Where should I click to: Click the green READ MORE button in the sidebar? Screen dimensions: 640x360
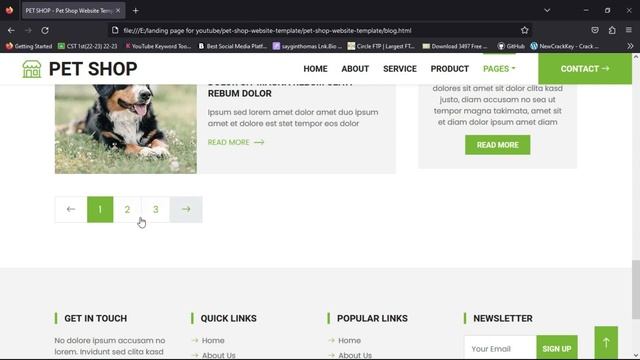tap(498, 145)
